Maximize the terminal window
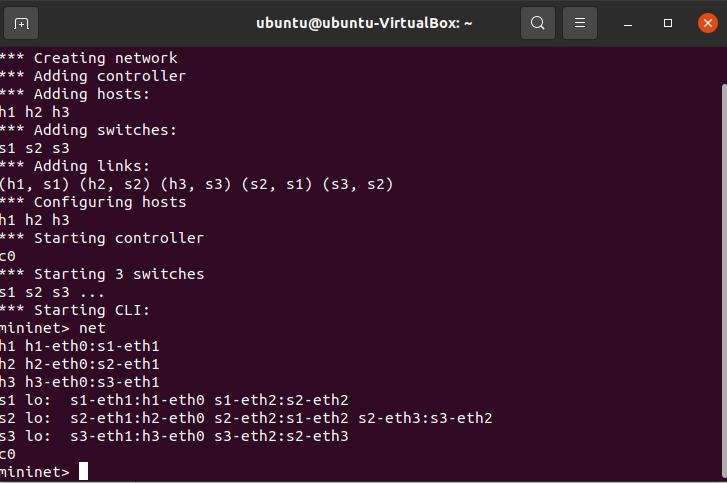Viewport: 727px width, 483px height. pyautogui.click(x=668, y=23)
